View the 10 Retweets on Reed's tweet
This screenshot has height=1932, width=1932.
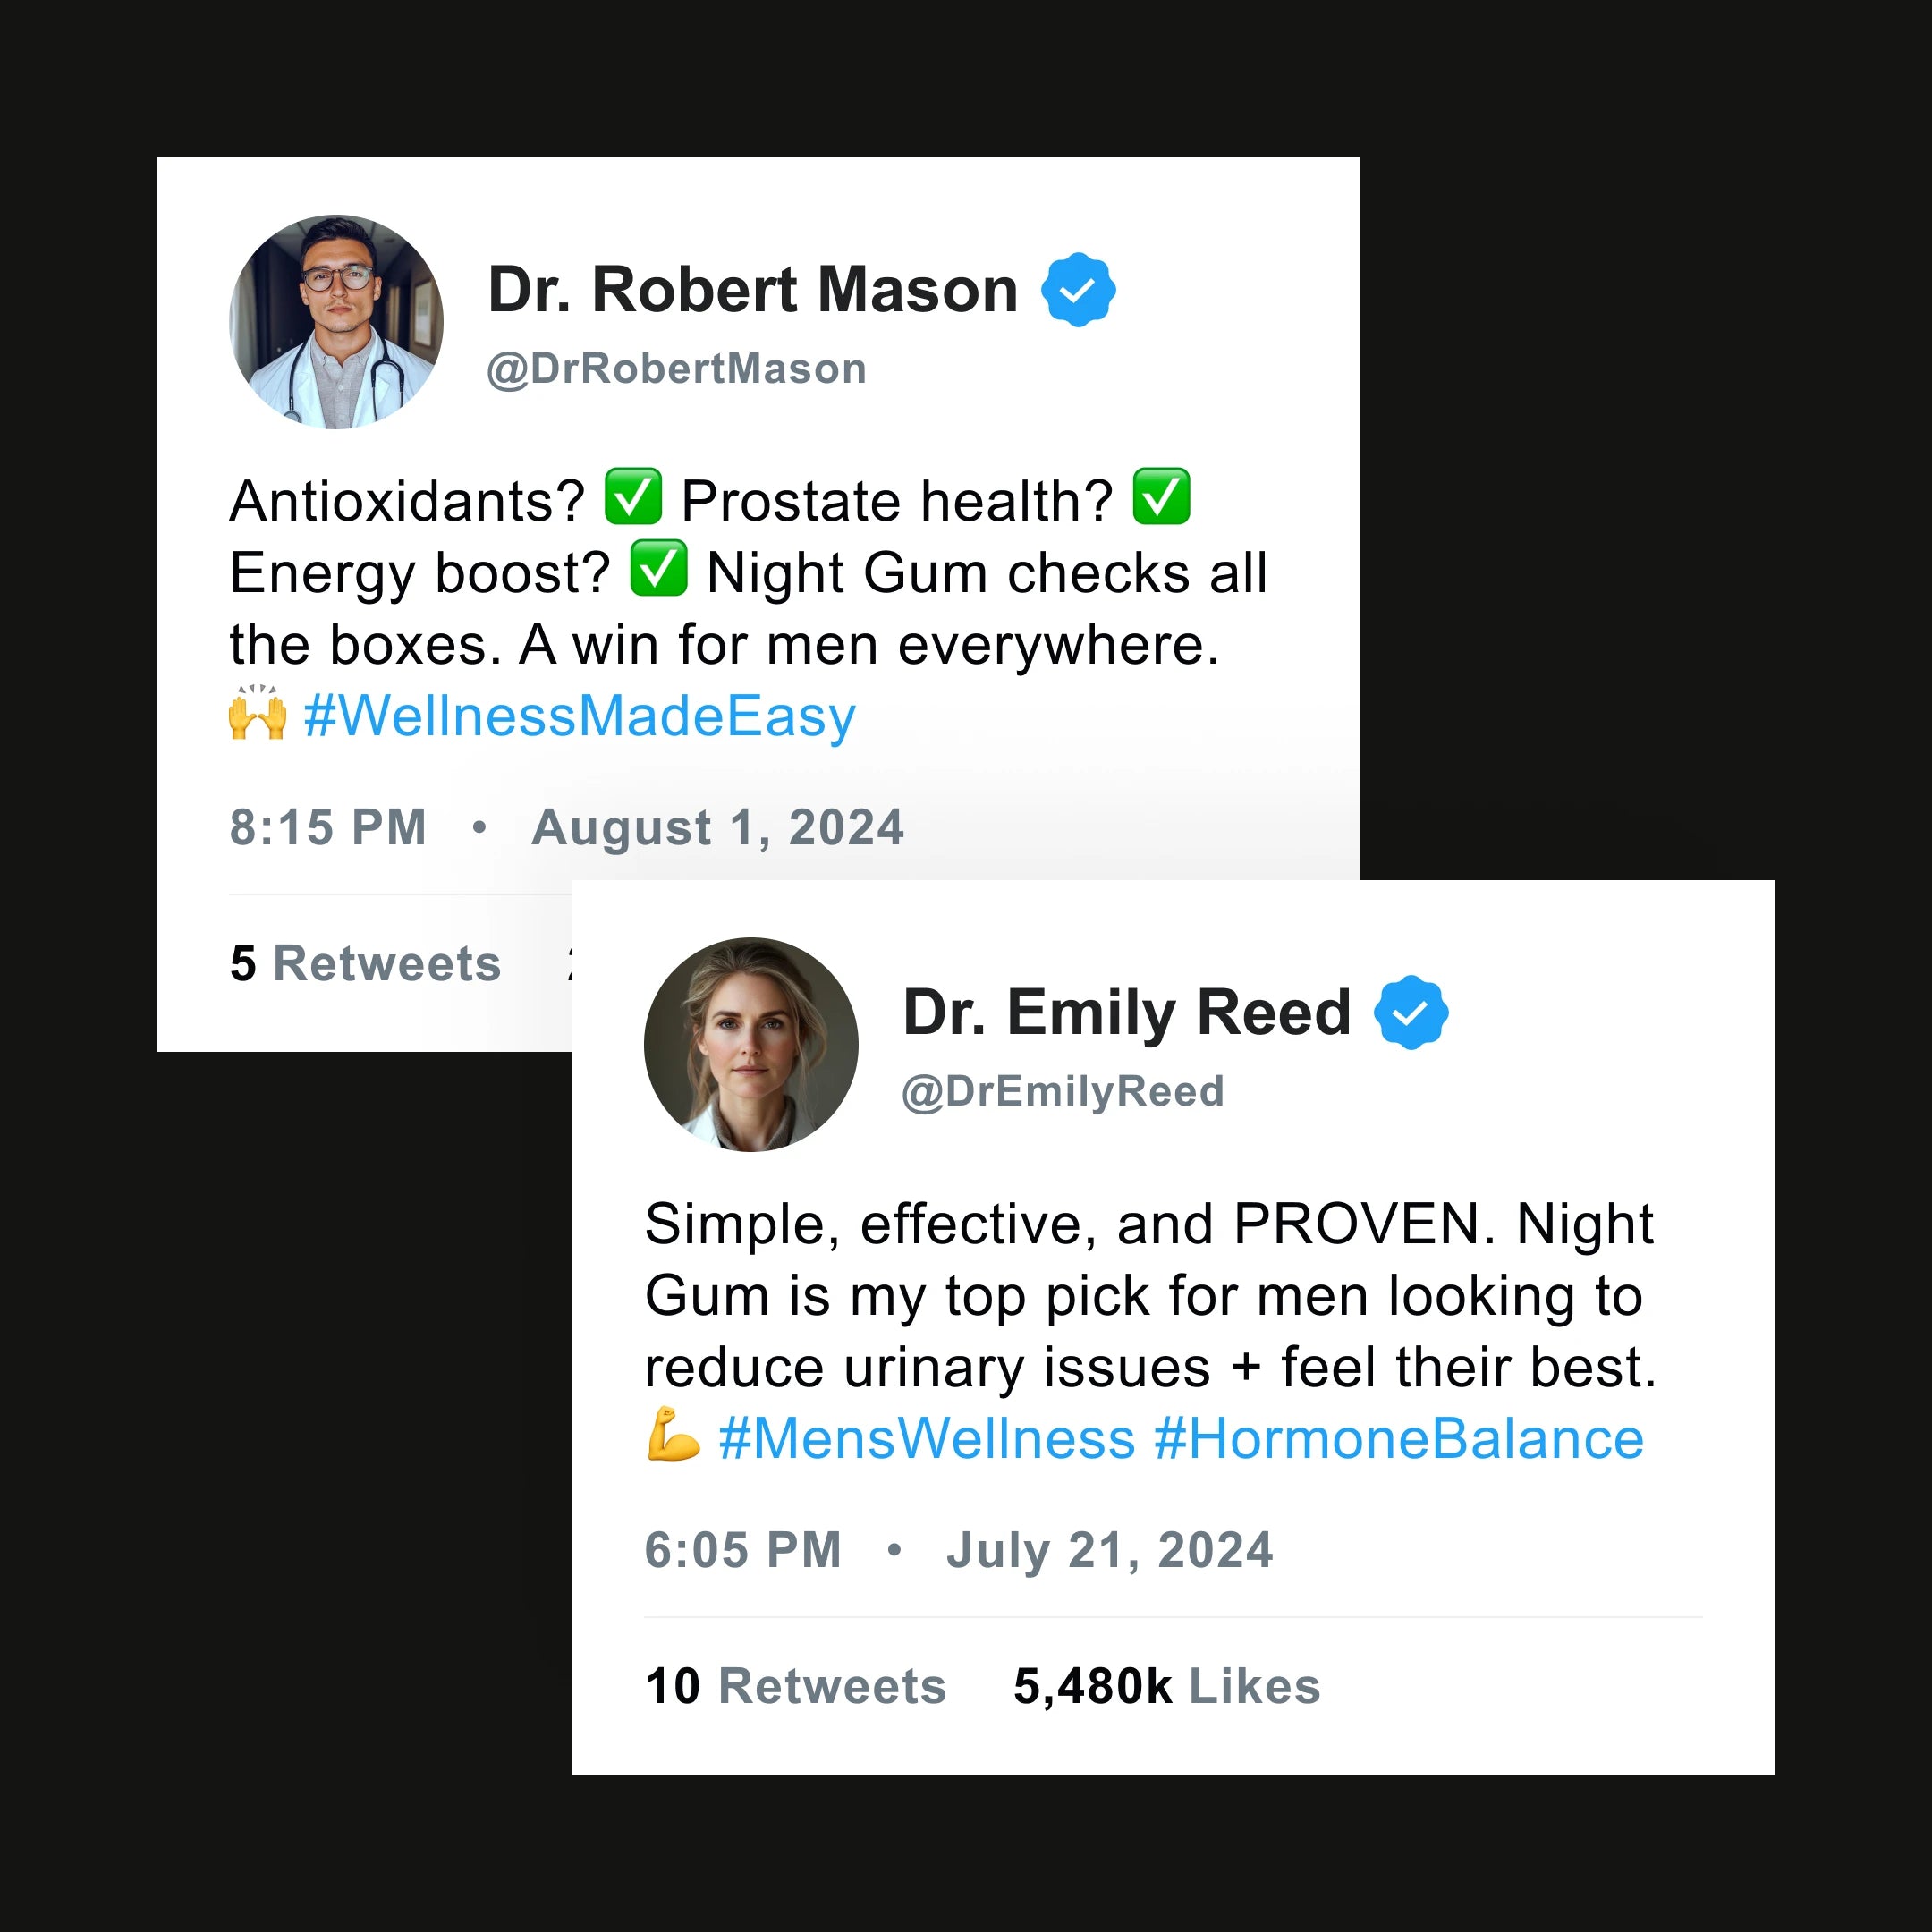click(795, 1686)
